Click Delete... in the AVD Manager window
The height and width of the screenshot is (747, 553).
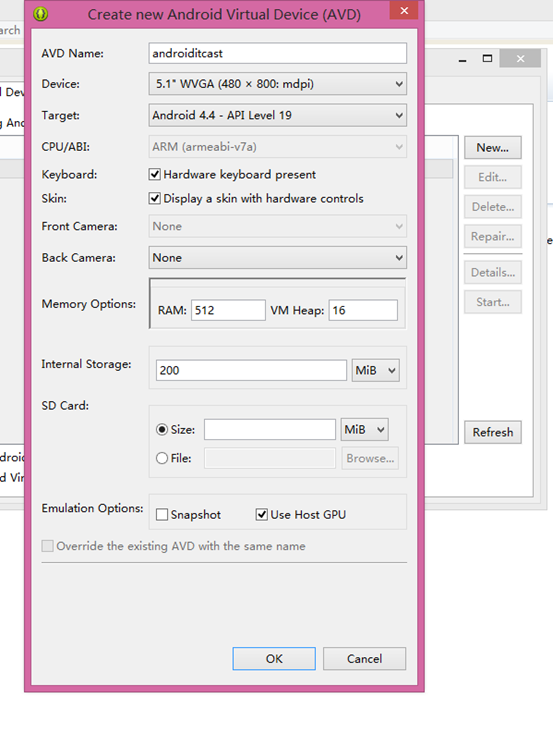(x=493, y=207)
